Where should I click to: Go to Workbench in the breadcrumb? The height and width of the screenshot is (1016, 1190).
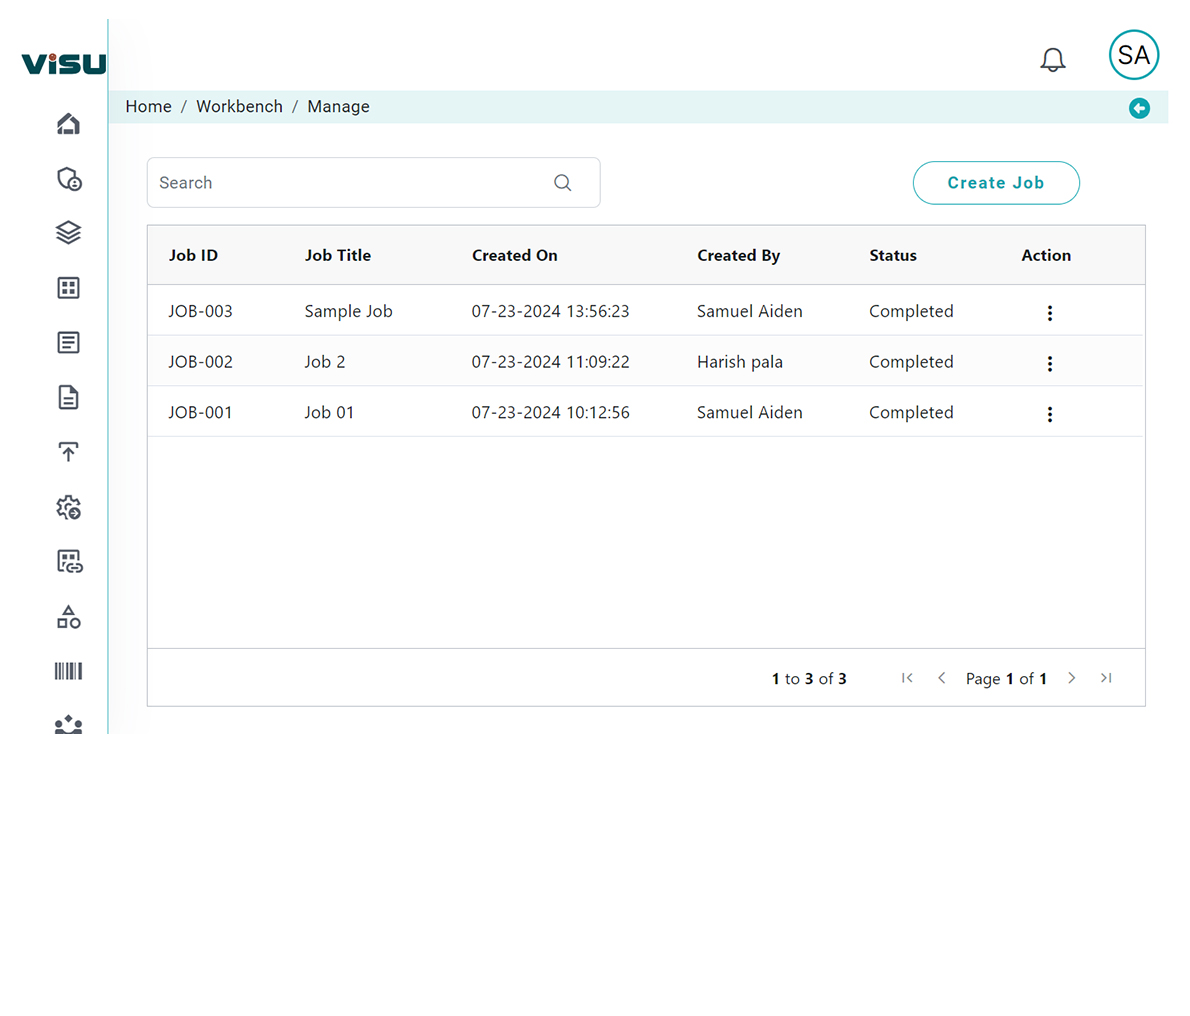(x=239, y=107)
